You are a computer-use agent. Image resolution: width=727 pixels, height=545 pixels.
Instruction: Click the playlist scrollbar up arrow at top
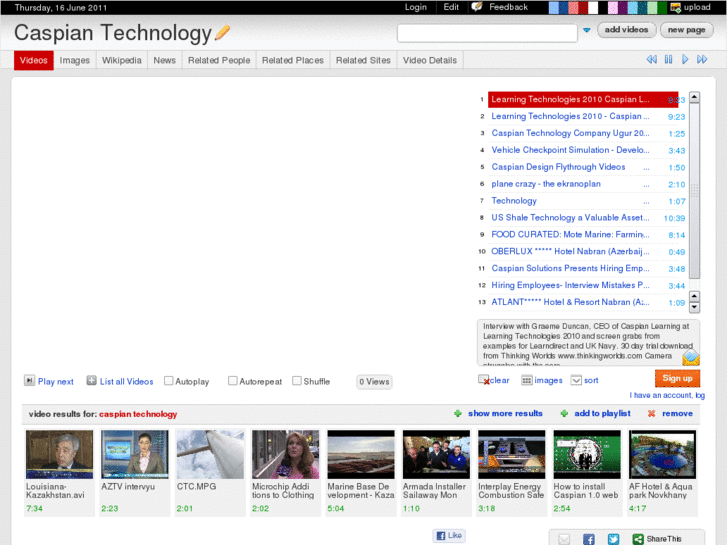click(x=694, y=97)
